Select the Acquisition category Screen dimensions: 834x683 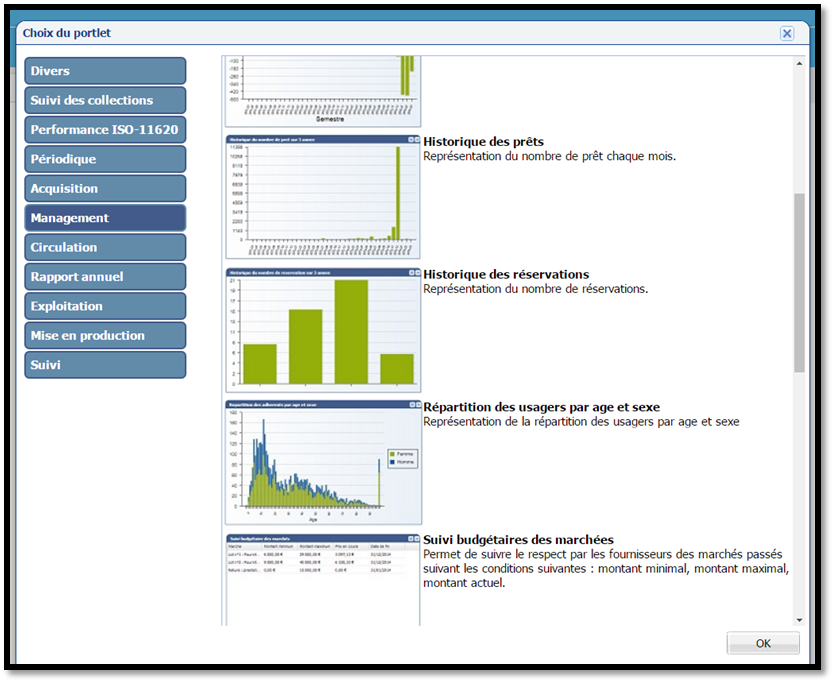tap(105, 188)
